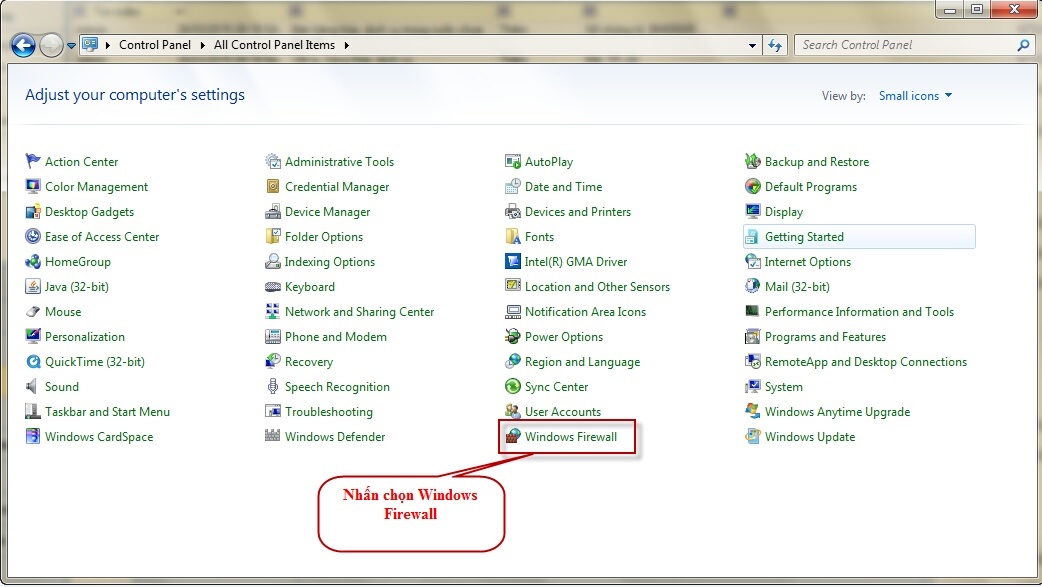Open the RemoteApp and Desktop Connections link
Image resolution: width=1042 pixels, height=587 pixels.
point(866,362)
